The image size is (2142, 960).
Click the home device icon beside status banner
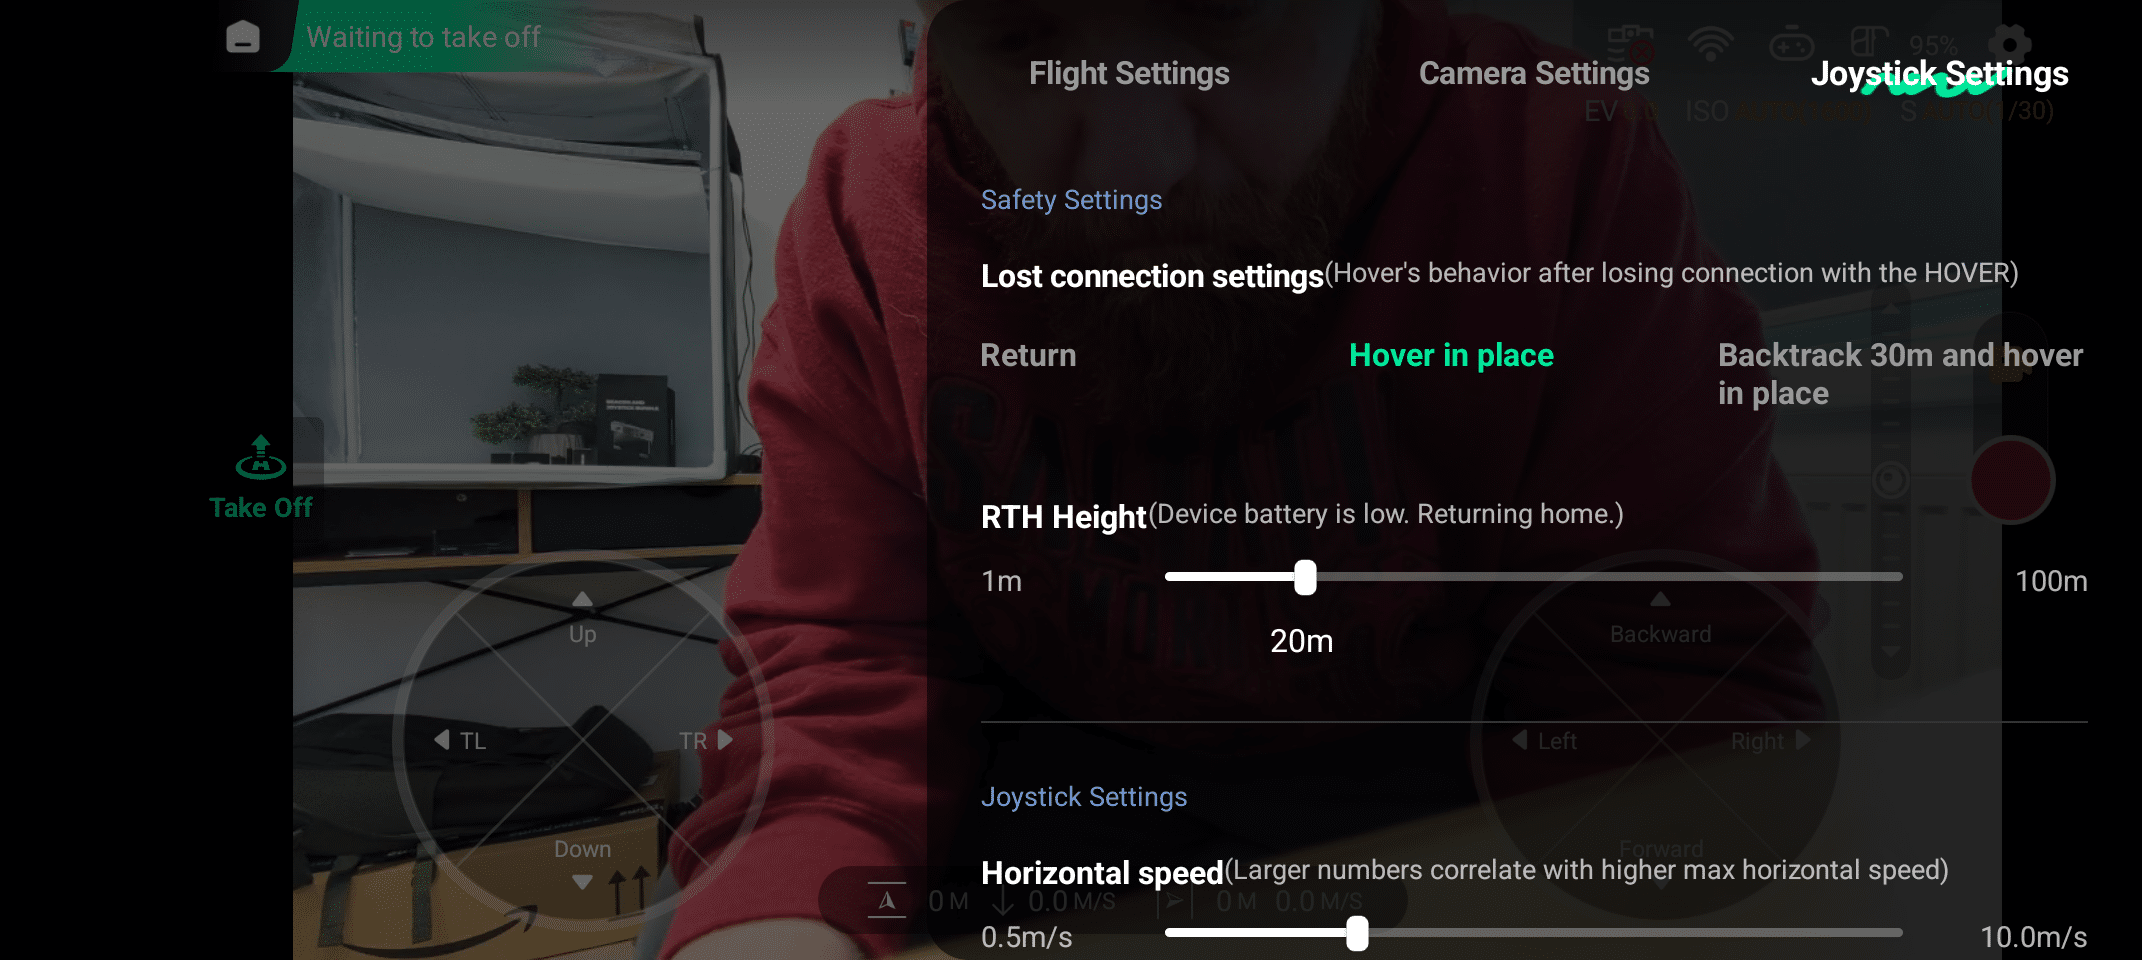point(243,37)
